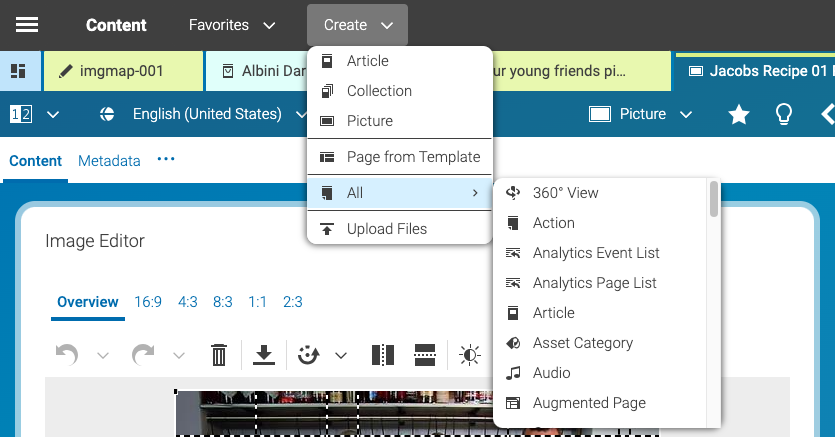The width and height of the screenshot is (835, 437).
Task: Click the dashboard tab icon
Action: pos(18,71)
